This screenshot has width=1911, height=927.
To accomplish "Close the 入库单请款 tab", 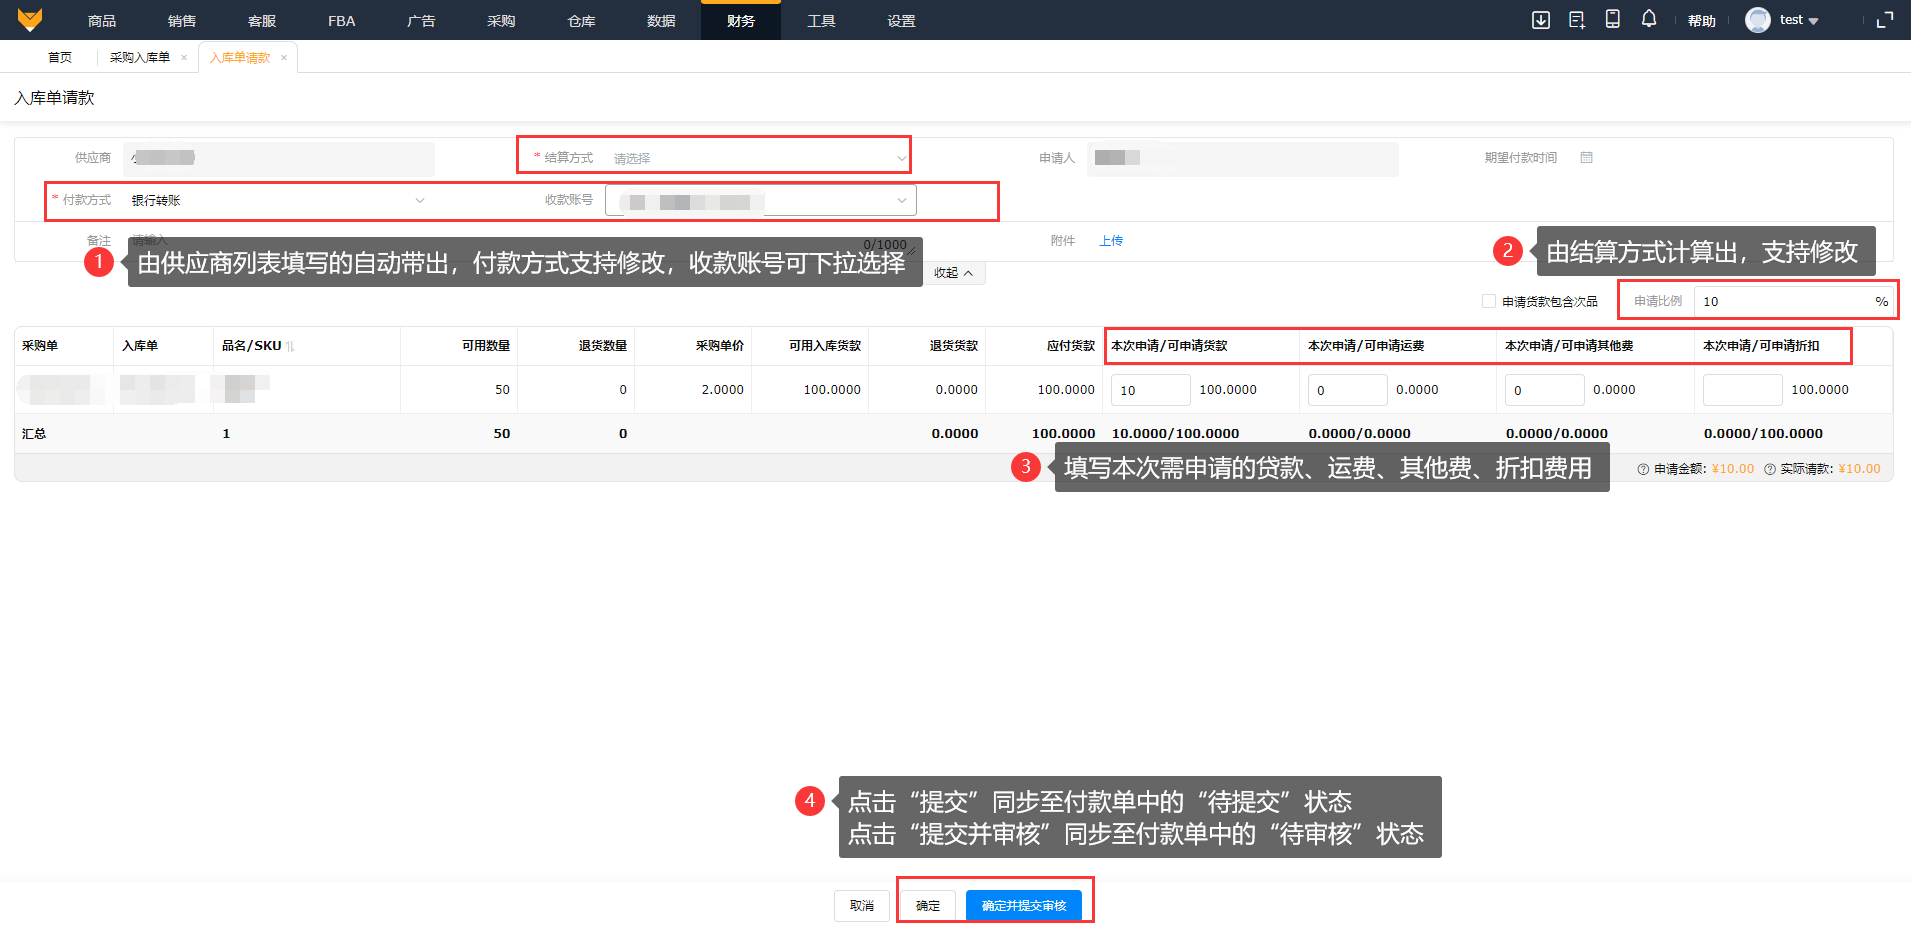I will tap(284, 58).
